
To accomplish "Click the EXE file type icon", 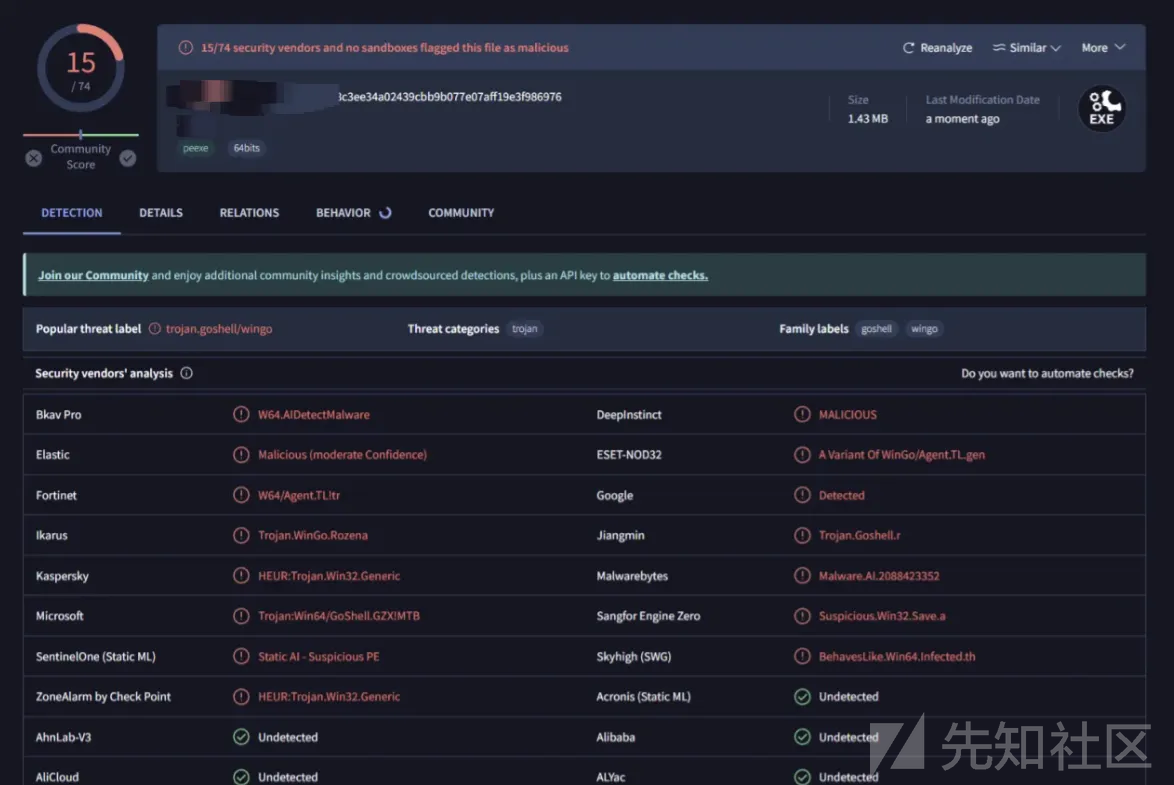I will point(1101,109).
